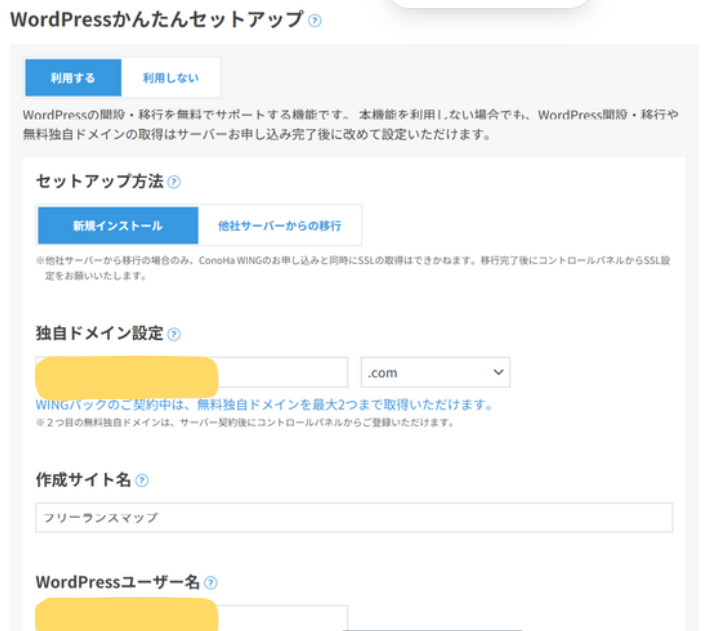Click help icon beside 独自ドメイン設定
Viewport: 718px width, 631px height.
coord(174,334)
